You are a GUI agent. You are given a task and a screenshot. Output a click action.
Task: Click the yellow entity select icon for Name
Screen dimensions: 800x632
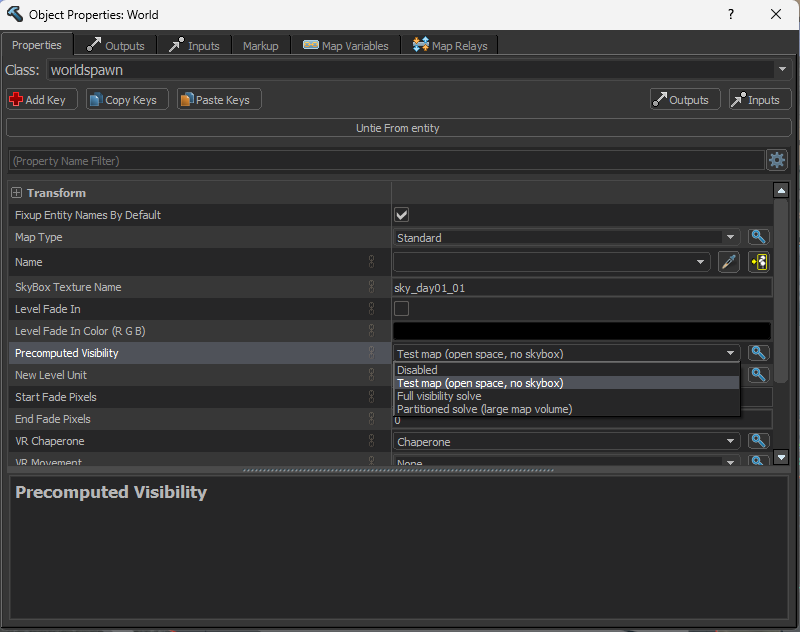coord(759,262)
